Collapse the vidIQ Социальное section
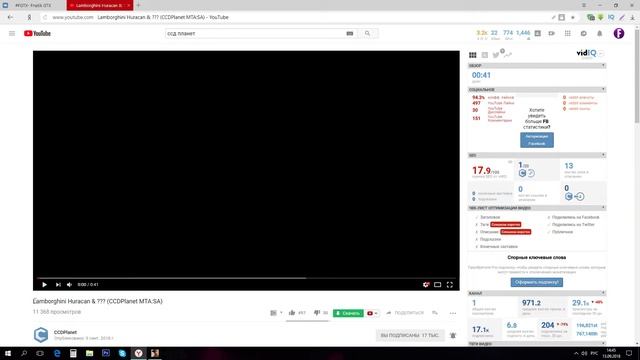Viewport: 640px width, 360px height. (603, 89)
